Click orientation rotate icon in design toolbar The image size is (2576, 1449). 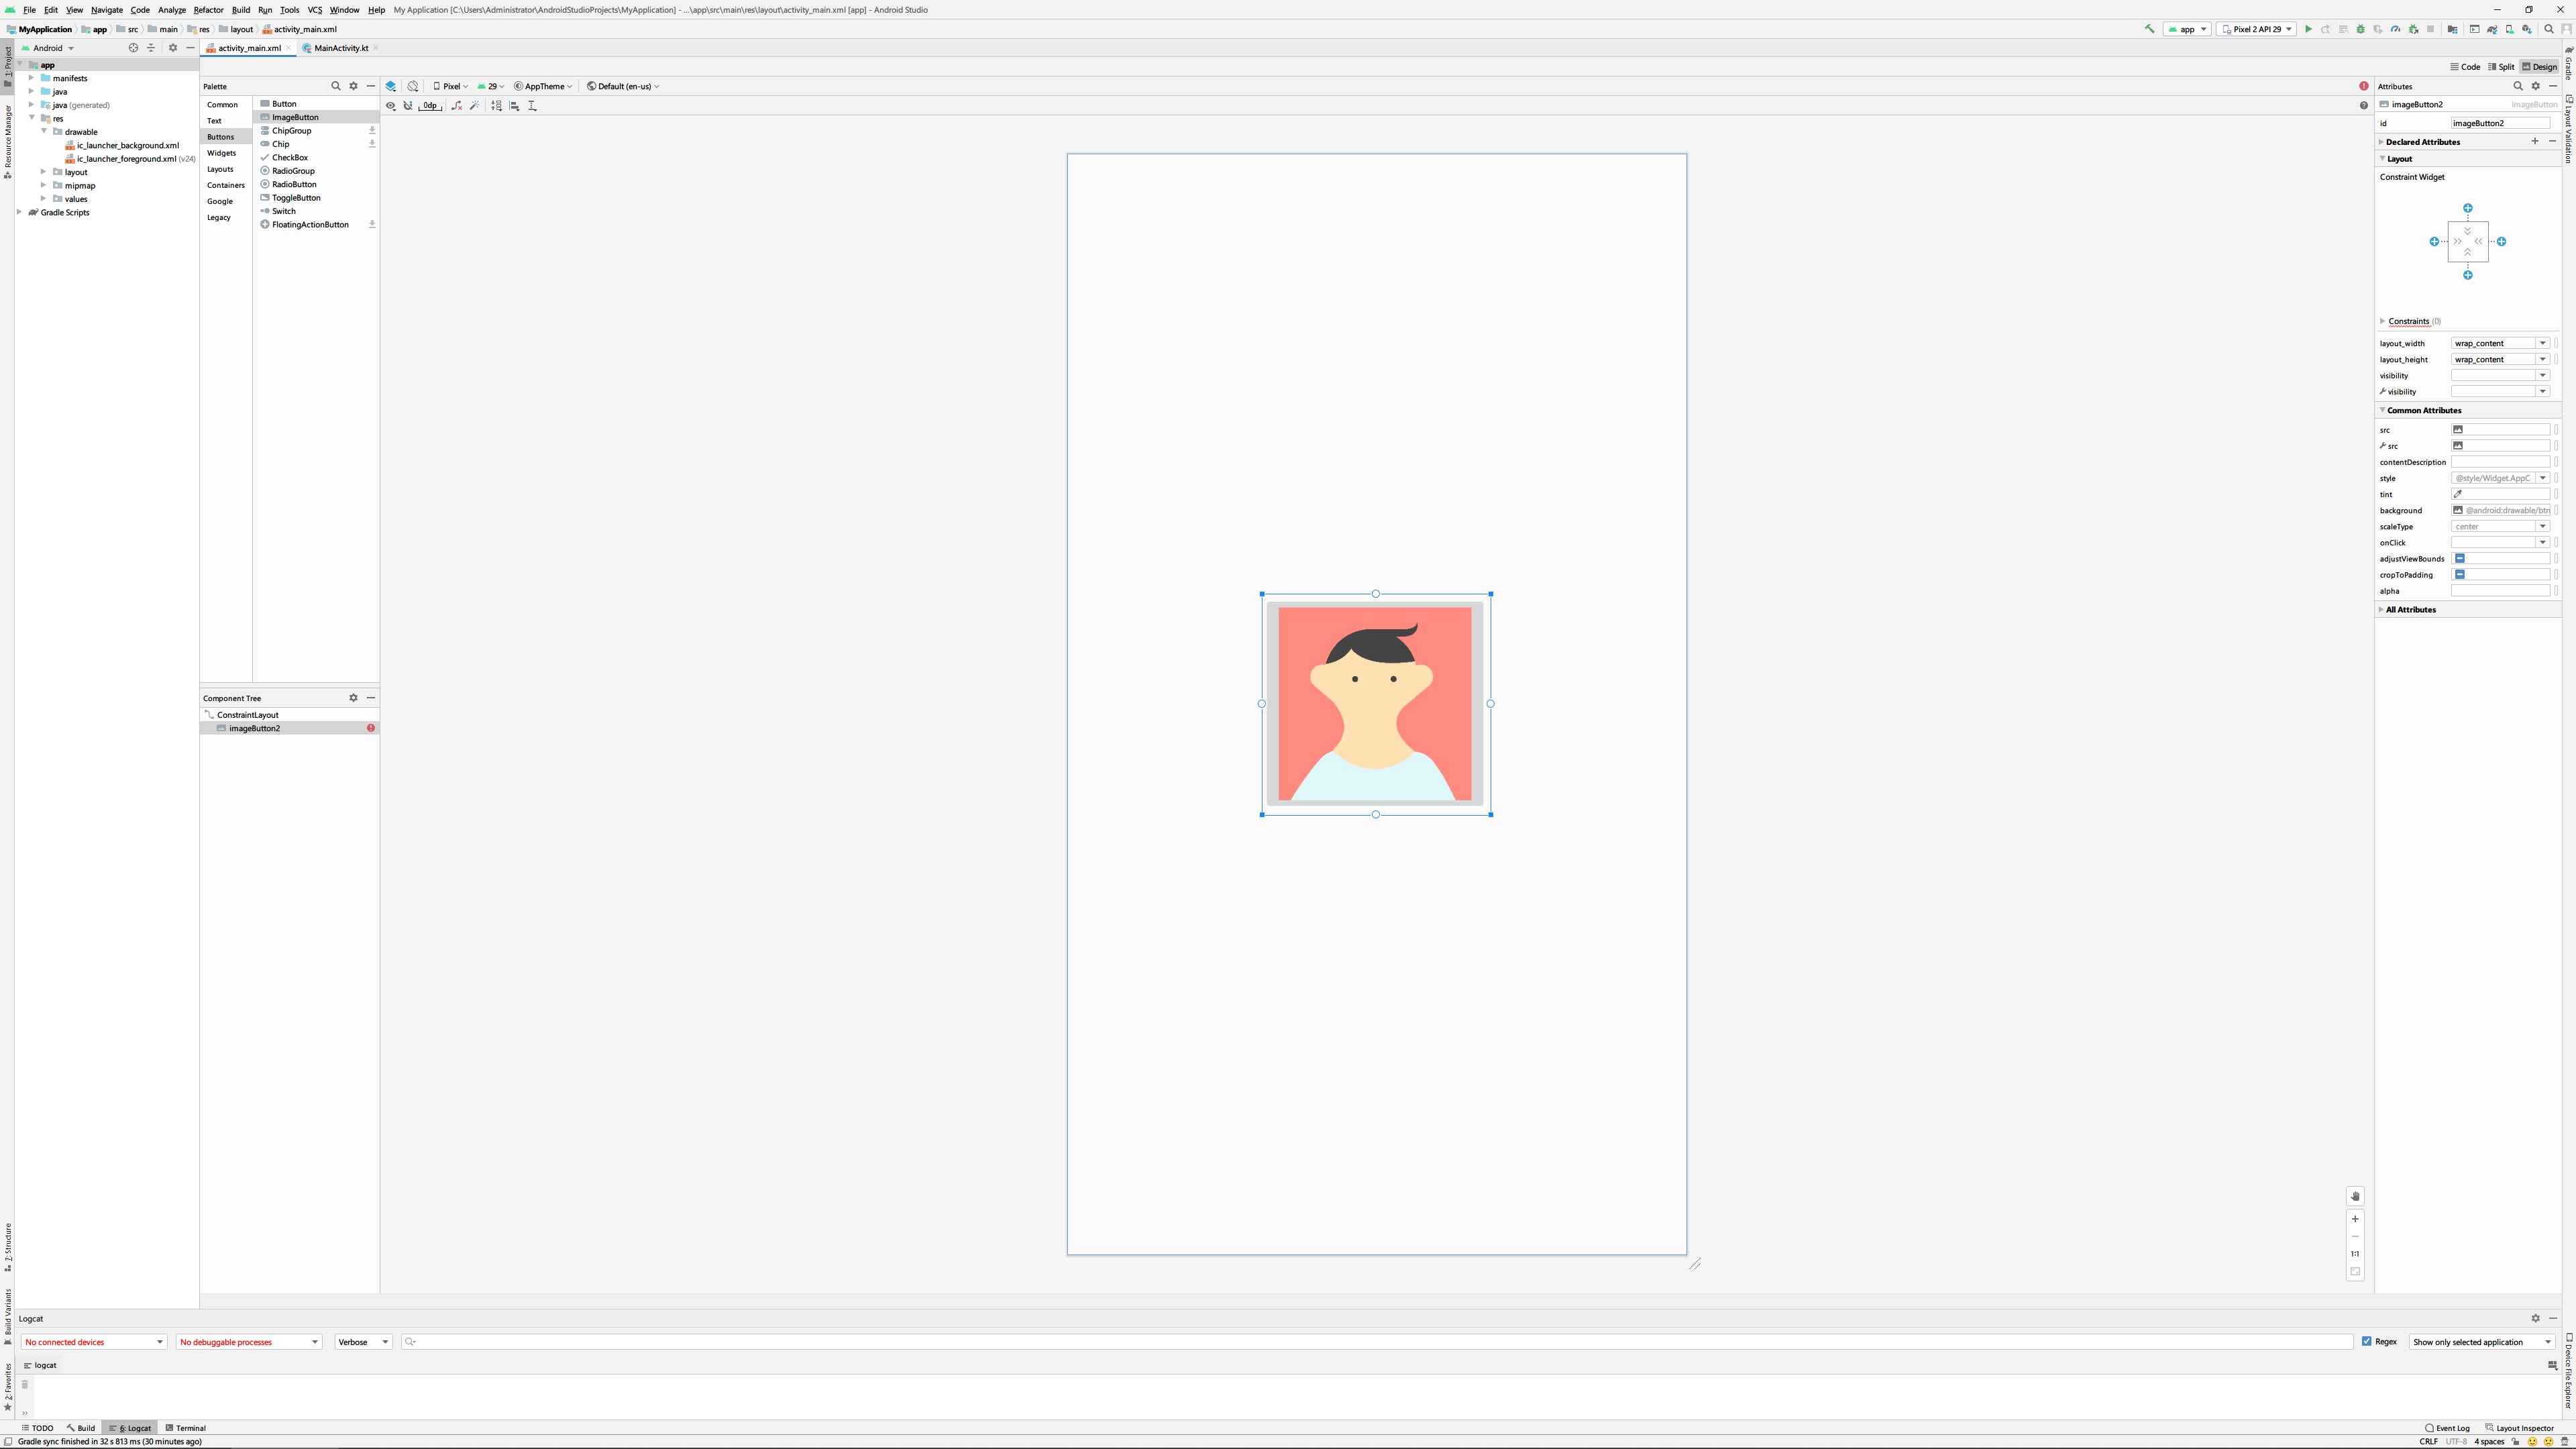[x=413, y=86]
